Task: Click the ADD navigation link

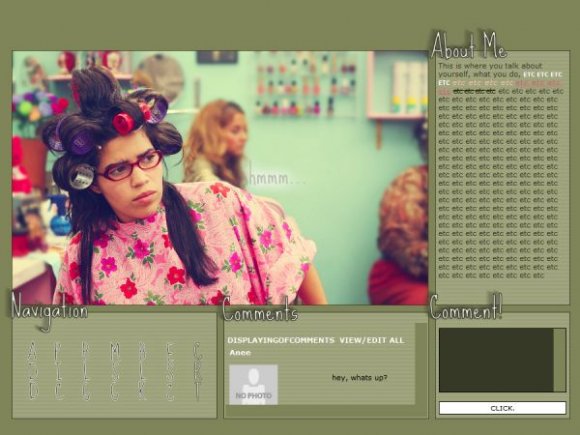Action: 33,371
